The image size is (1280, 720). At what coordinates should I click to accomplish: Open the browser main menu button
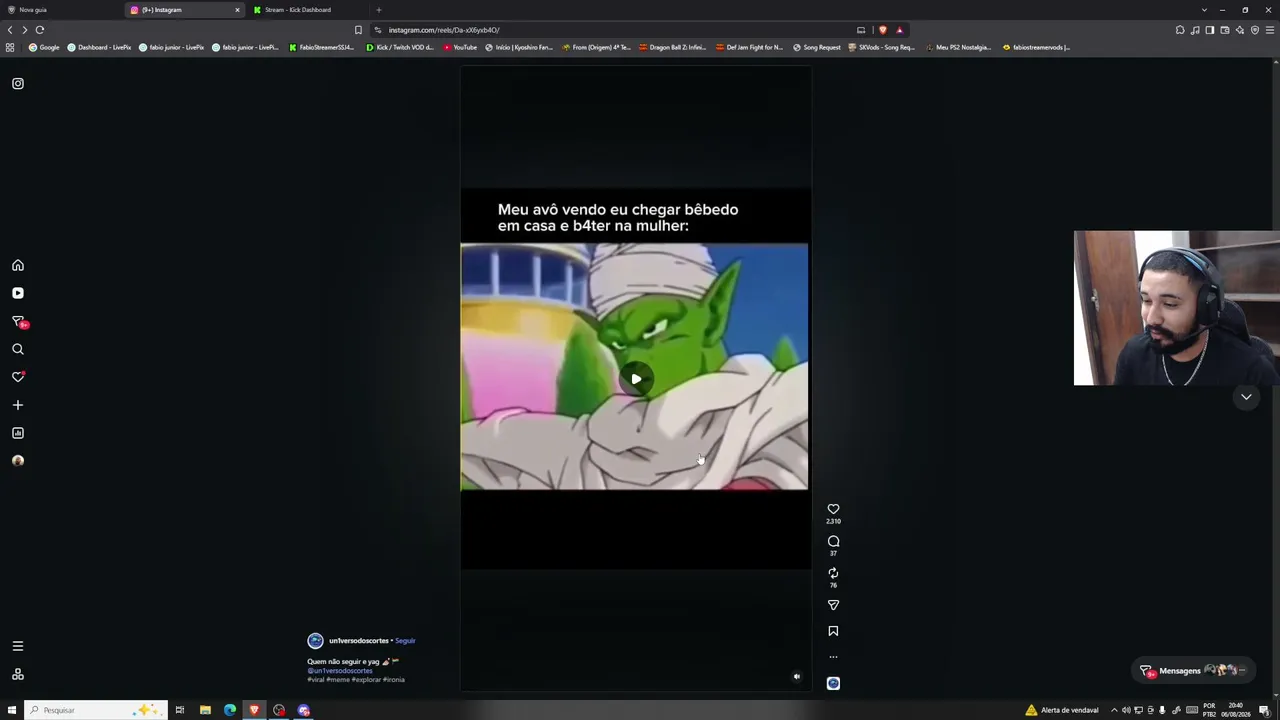point(1270,30)
